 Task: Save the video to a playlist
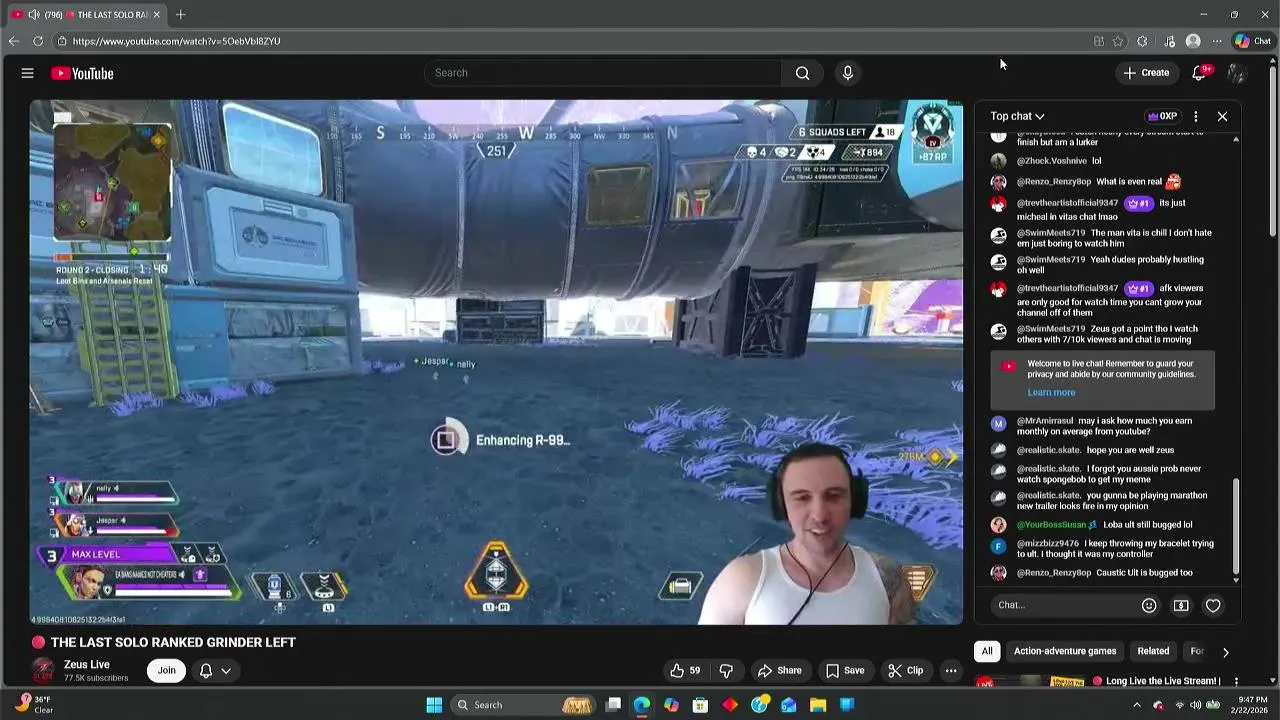[844, 671]
